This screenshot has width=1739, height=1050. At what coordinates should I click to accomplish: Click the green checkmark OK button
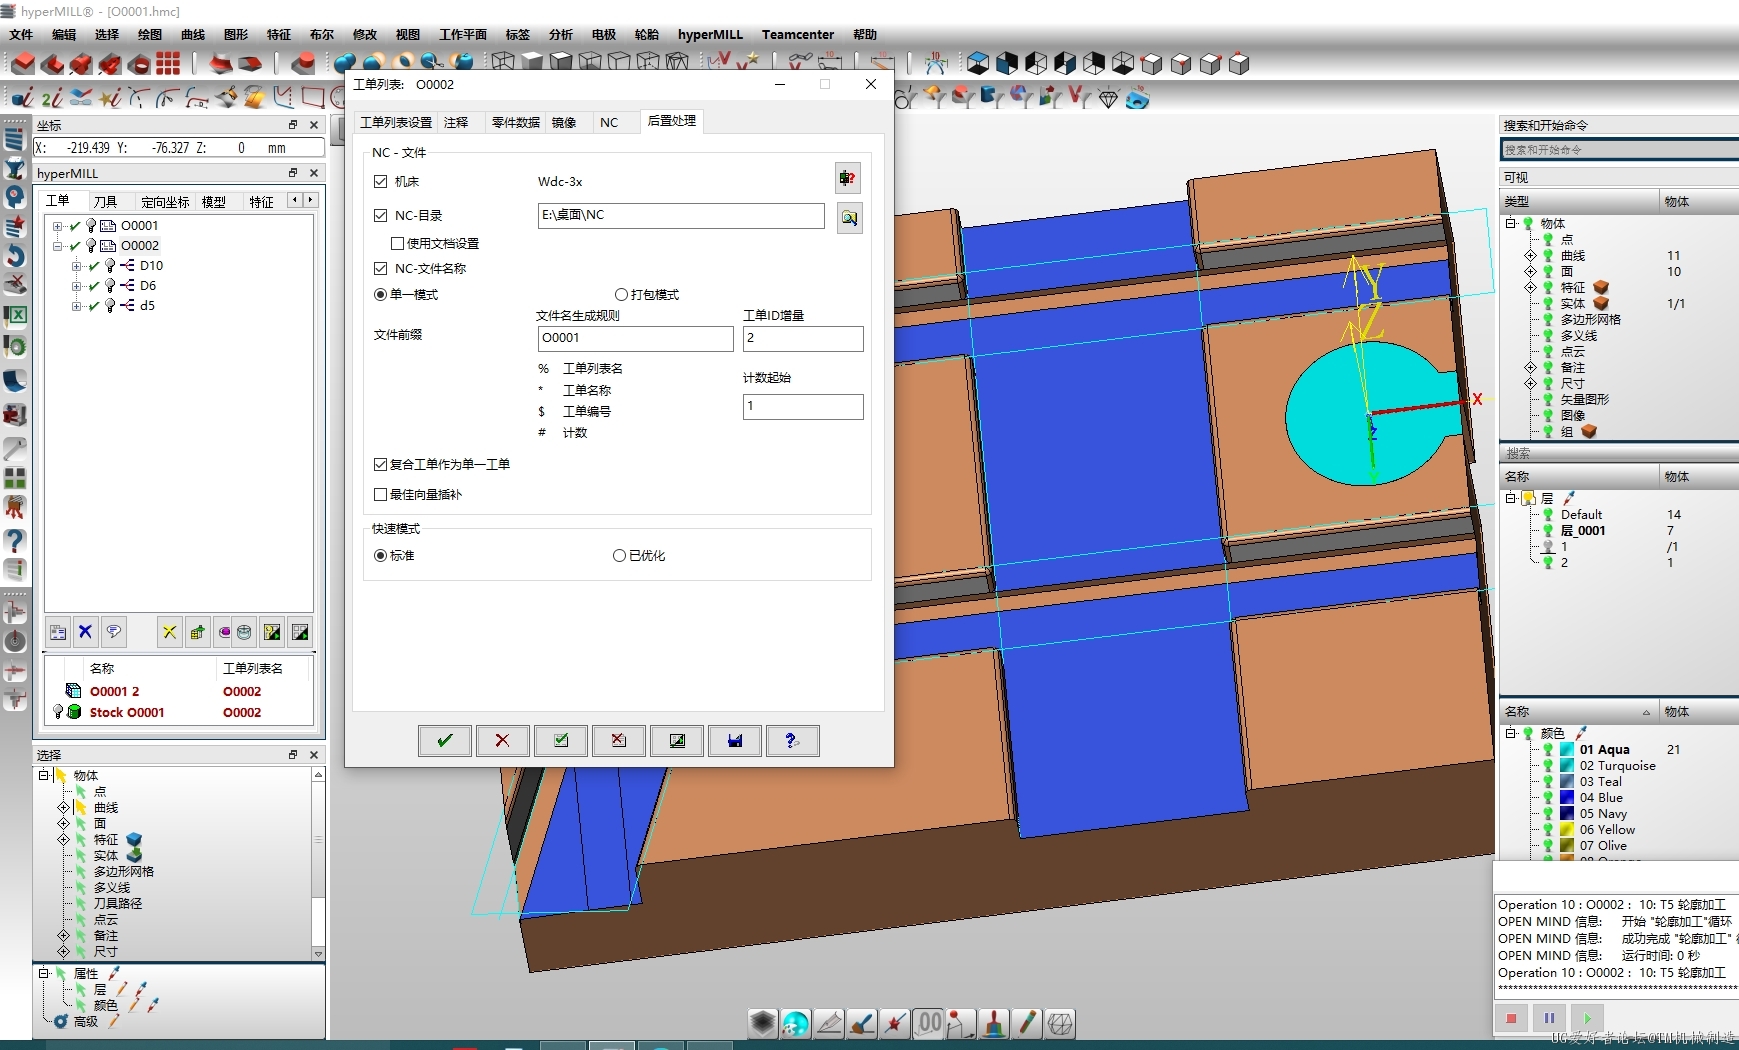click(x=445, y=741)
